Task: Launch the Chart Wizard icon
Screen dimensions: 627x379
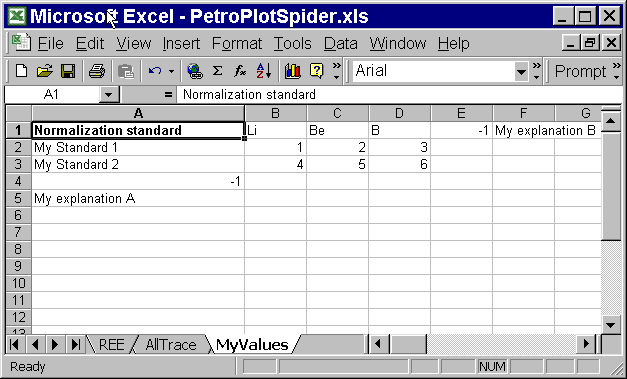Action: [x=292, y=72]
